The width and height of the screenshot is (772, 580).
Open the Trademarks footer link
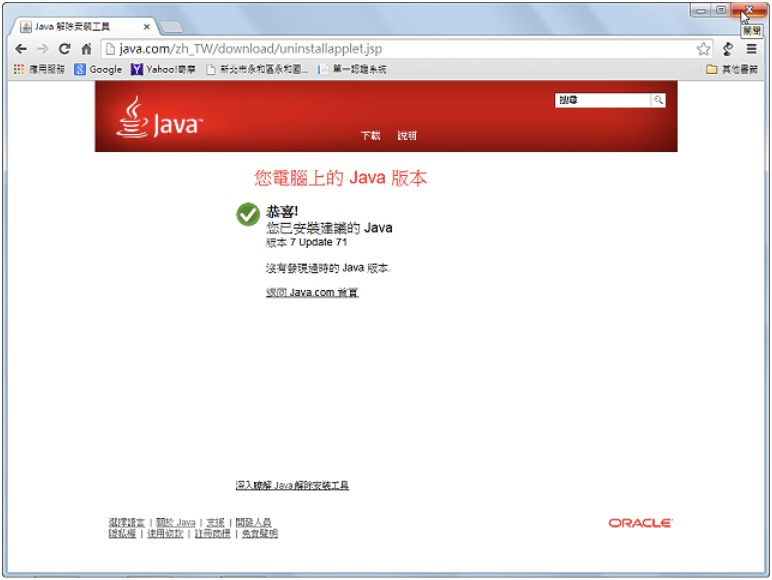[x=212, y=534]
